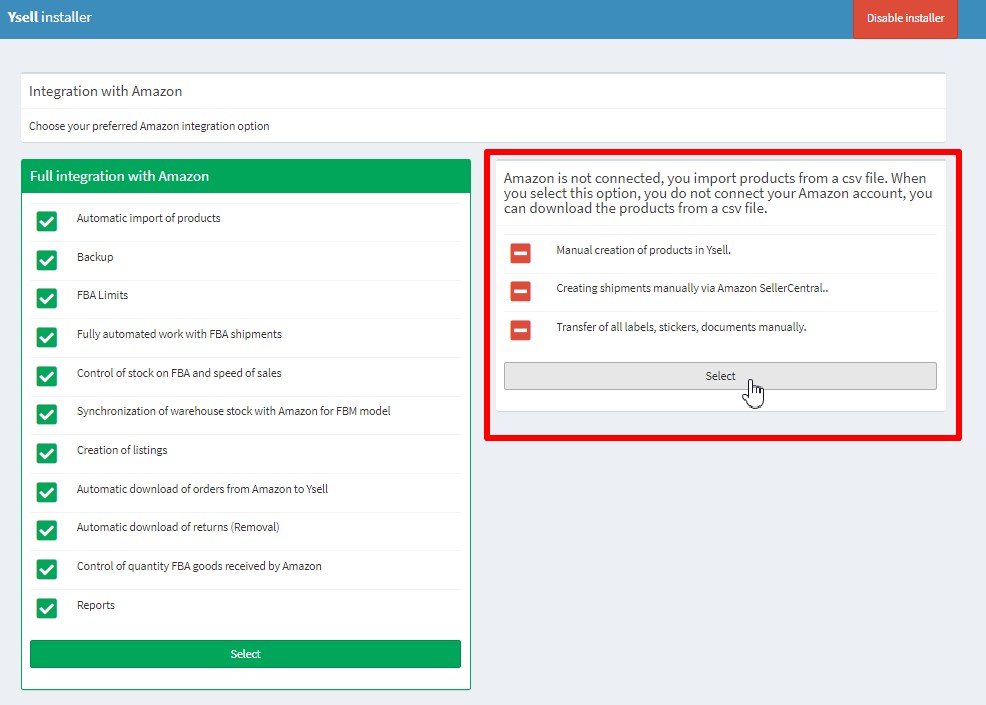Click 'Creating shipments manually via Amazon SellerCentral' text
Viewport: 986px width, 705px height.
coord(692,288)
